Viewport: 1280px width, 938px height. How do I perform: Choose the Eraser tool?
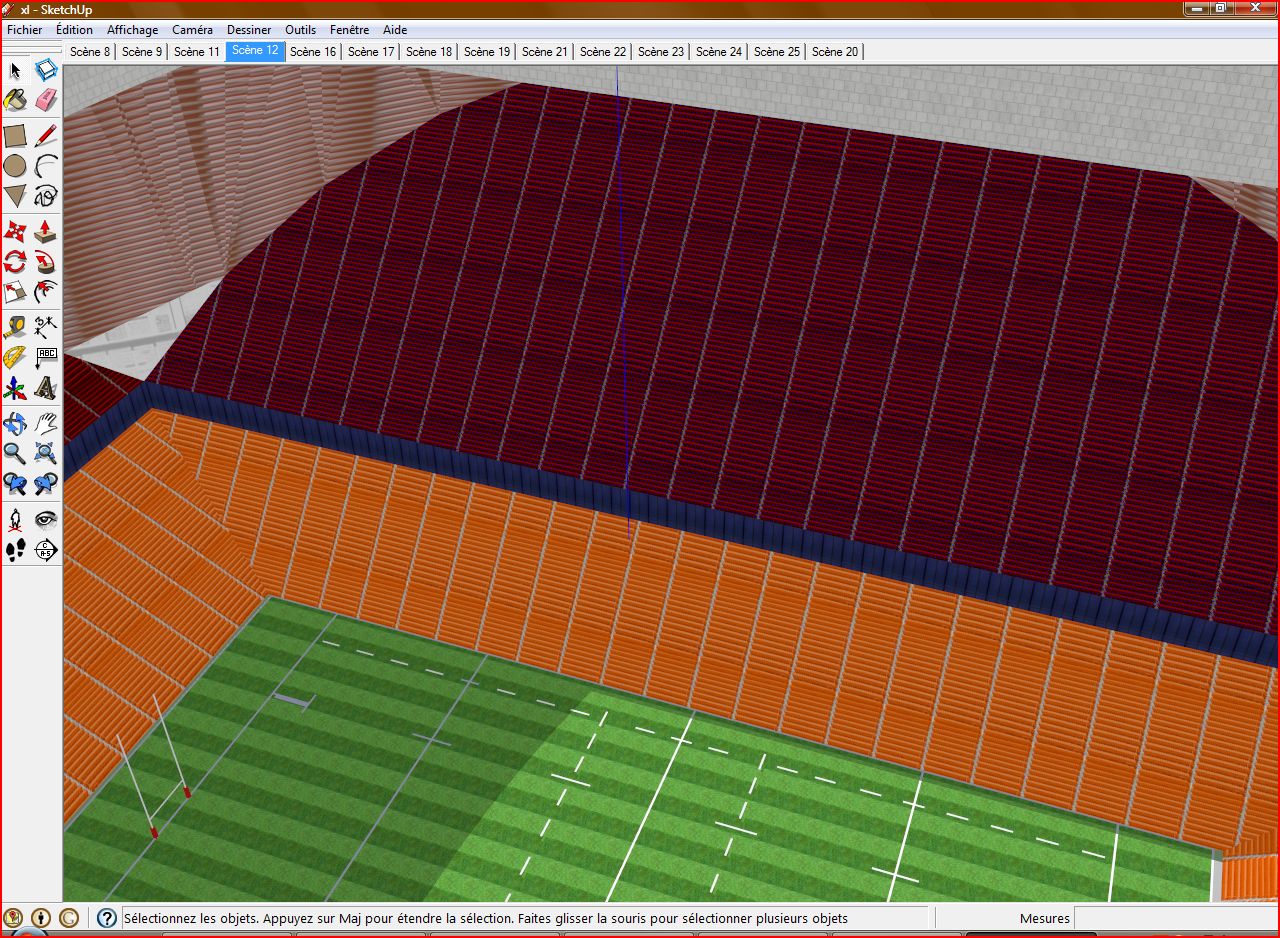click(x=46, y=100)
